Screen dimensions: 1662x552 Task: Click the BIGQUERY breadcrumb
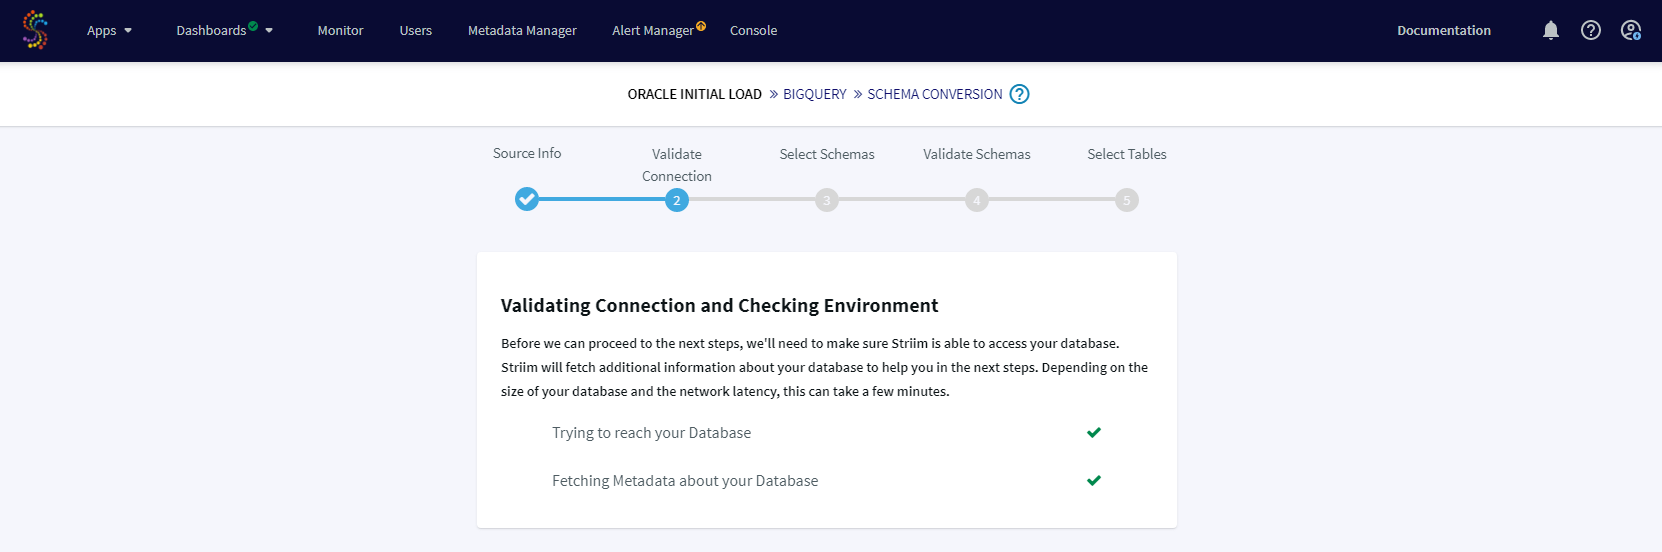[815, 94]
